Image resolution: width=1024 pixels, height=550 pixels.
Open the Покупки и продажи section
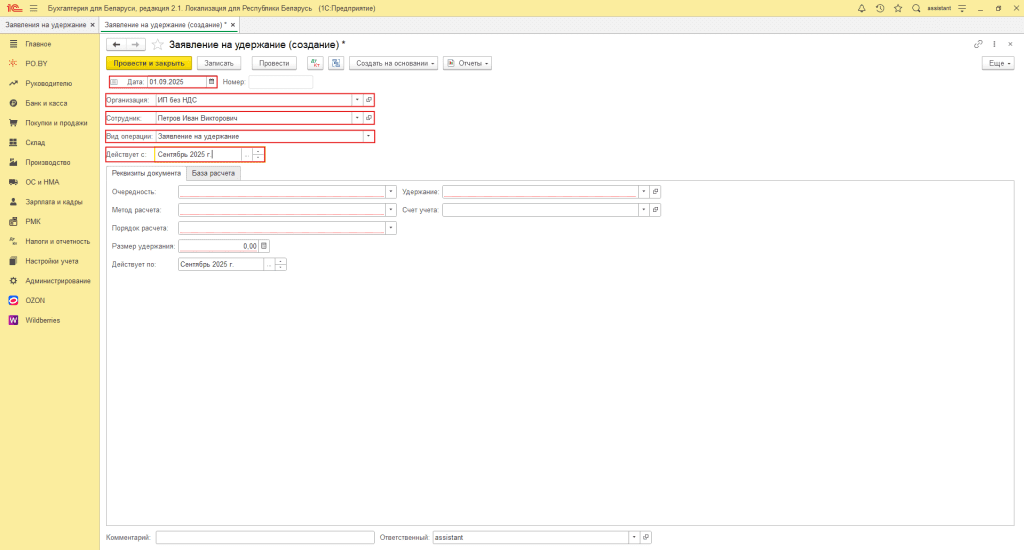[x=56, y=123]
